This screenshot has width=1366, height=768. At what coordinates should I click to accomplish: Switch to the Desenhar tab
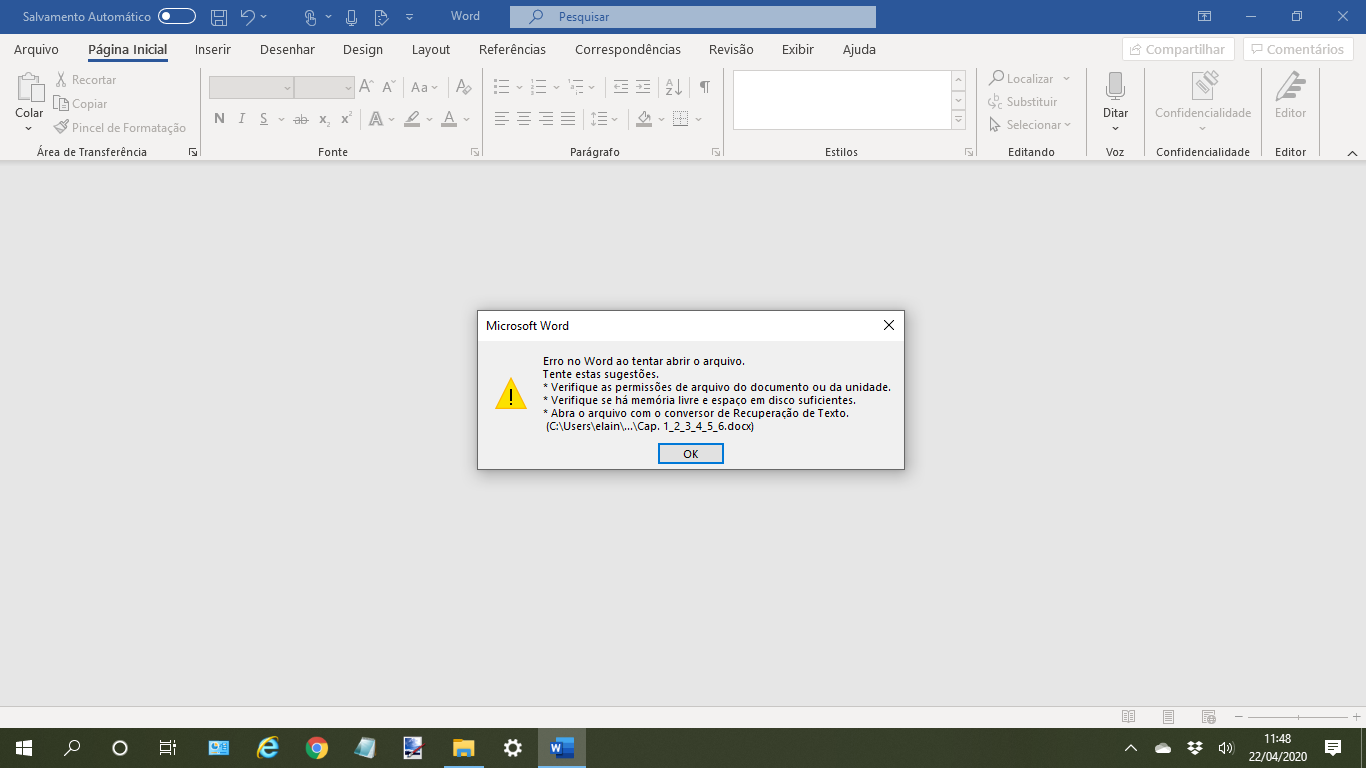coord(287,49)
